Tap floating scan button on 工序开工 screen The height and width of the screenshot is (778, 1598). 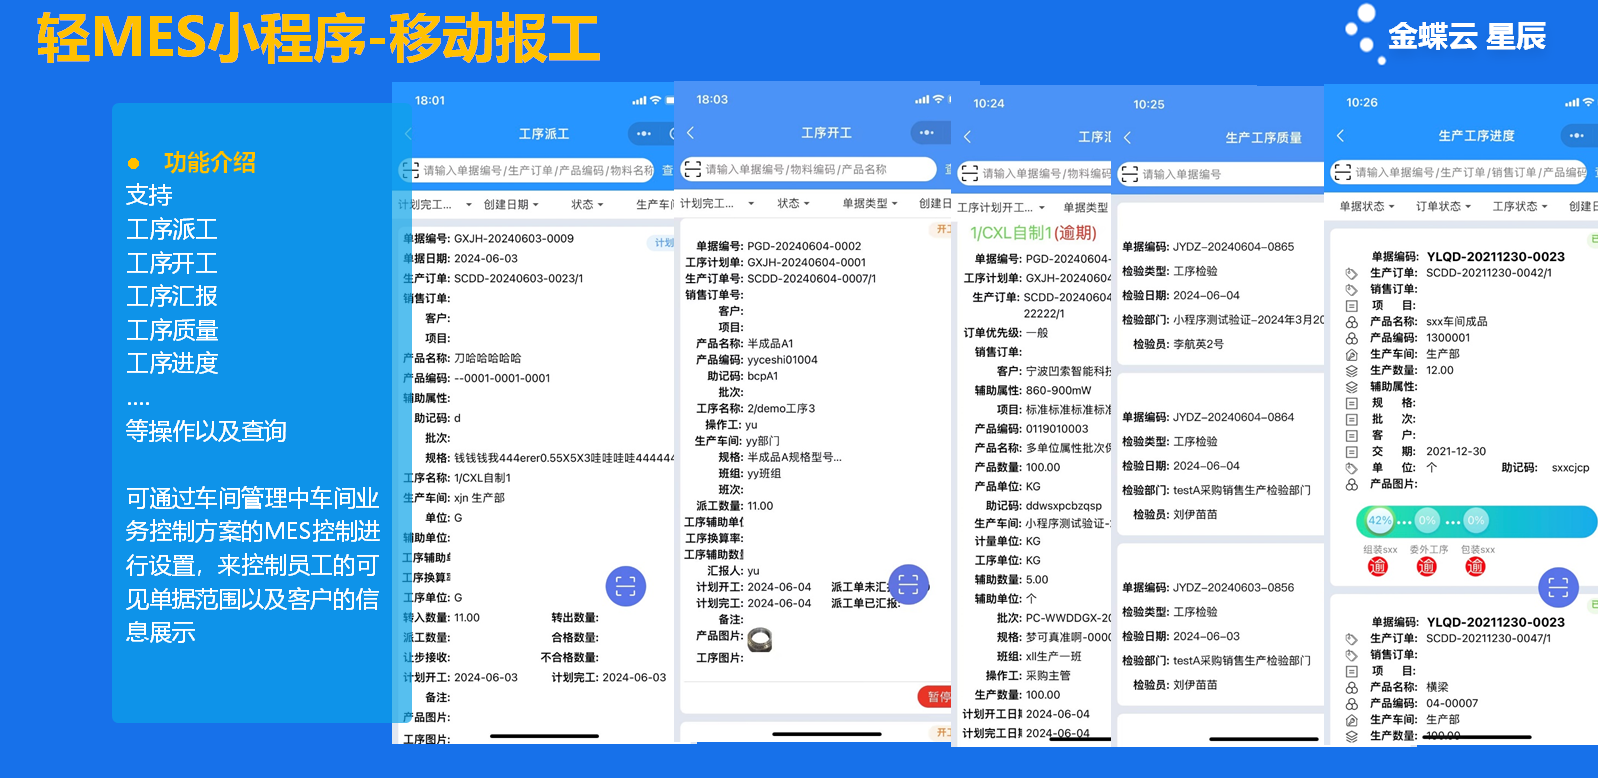pos(908,584)
